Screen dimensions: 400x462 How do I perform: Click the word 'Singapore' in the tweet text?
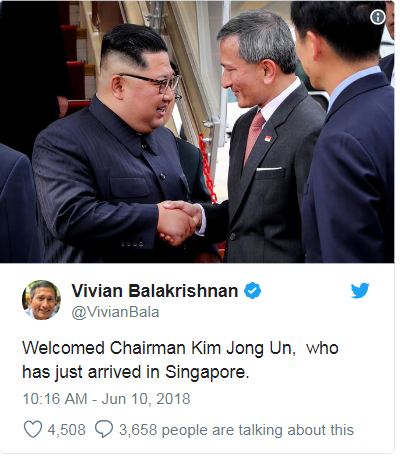205,373
